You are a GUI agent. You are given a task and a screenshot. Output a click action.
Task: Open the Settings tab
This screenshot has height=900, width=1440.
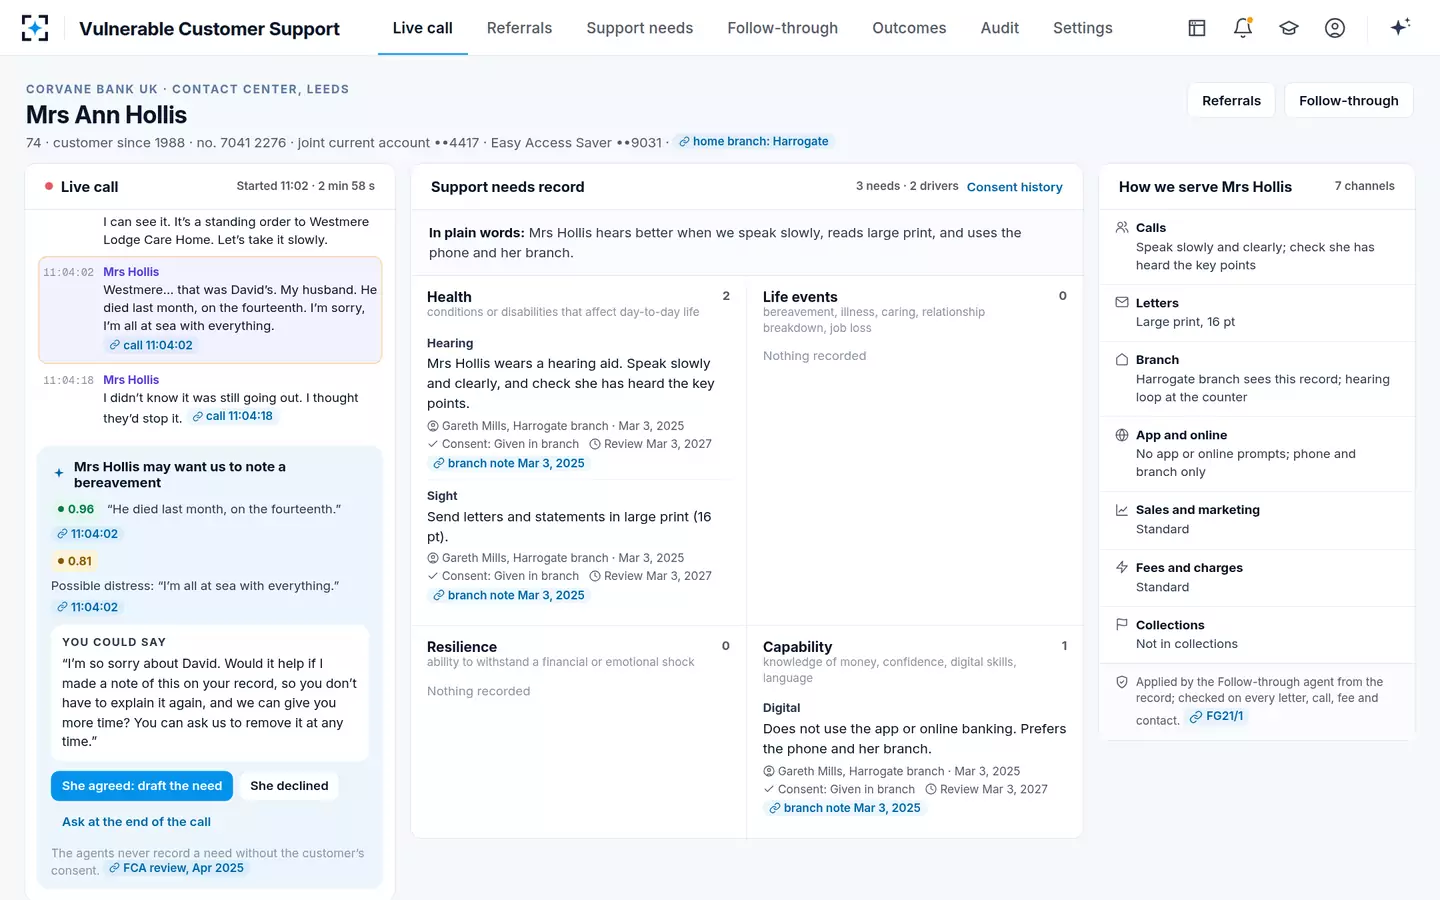coord(1082,28)
